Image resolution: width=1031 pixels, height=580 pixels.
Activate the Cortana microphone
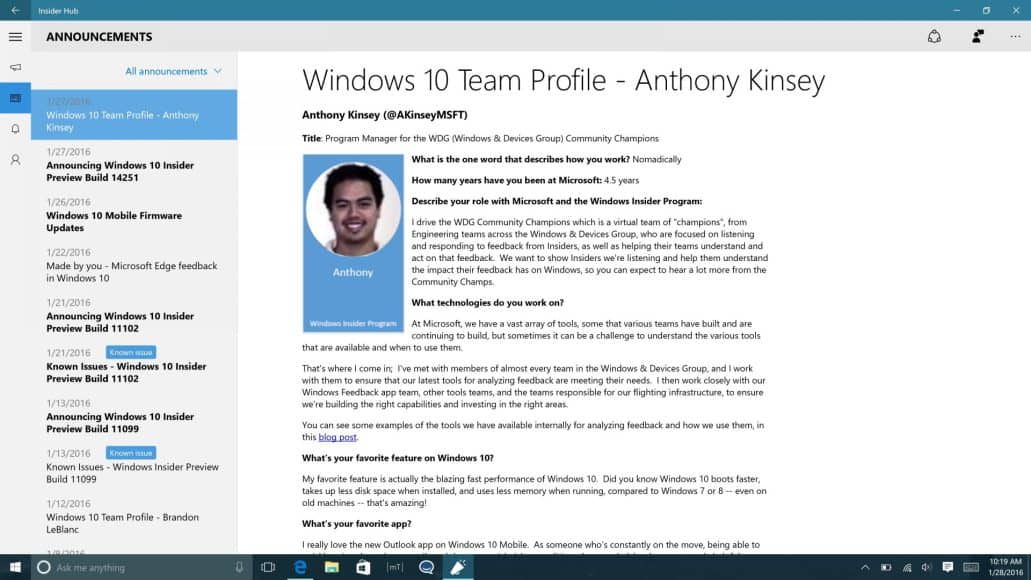[239, 567]
